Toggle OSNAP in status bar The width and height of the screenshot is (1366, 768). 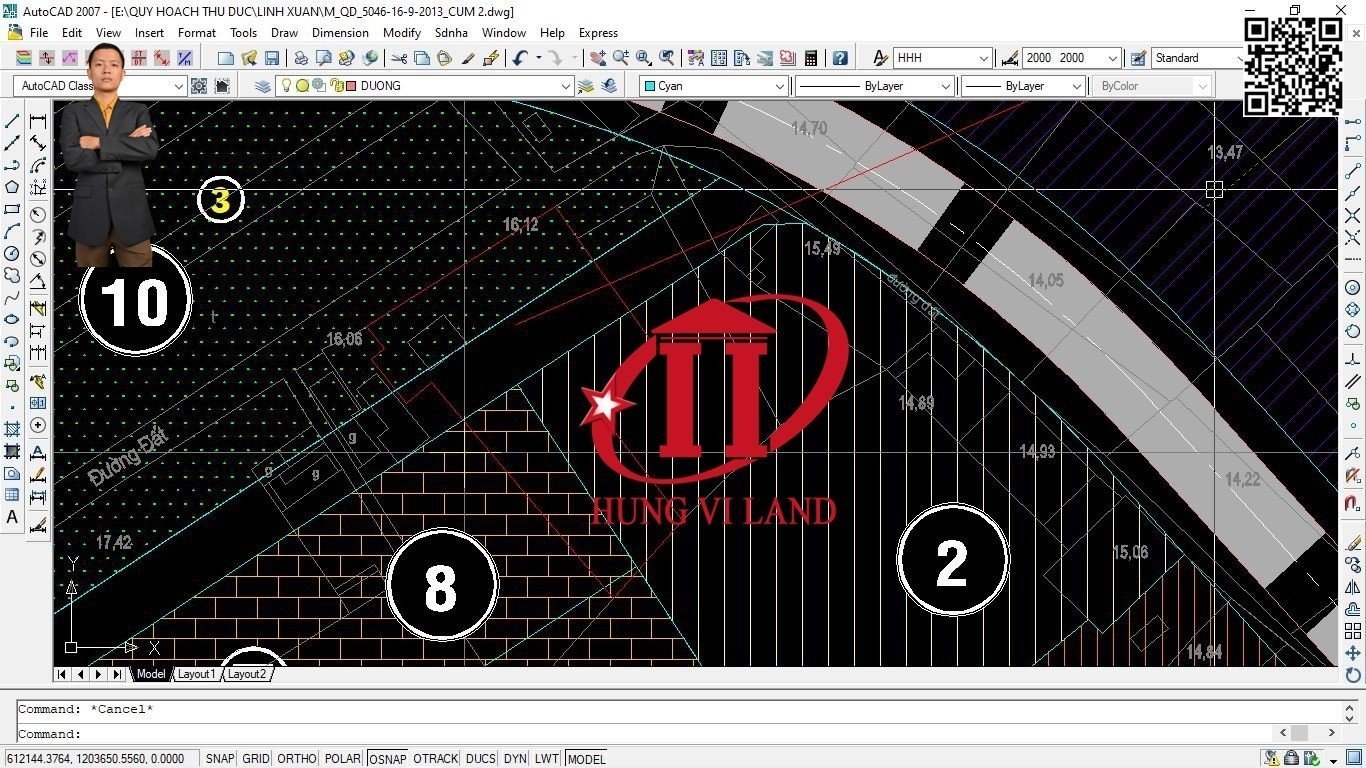pyautogui.click(x=388, y=759)
